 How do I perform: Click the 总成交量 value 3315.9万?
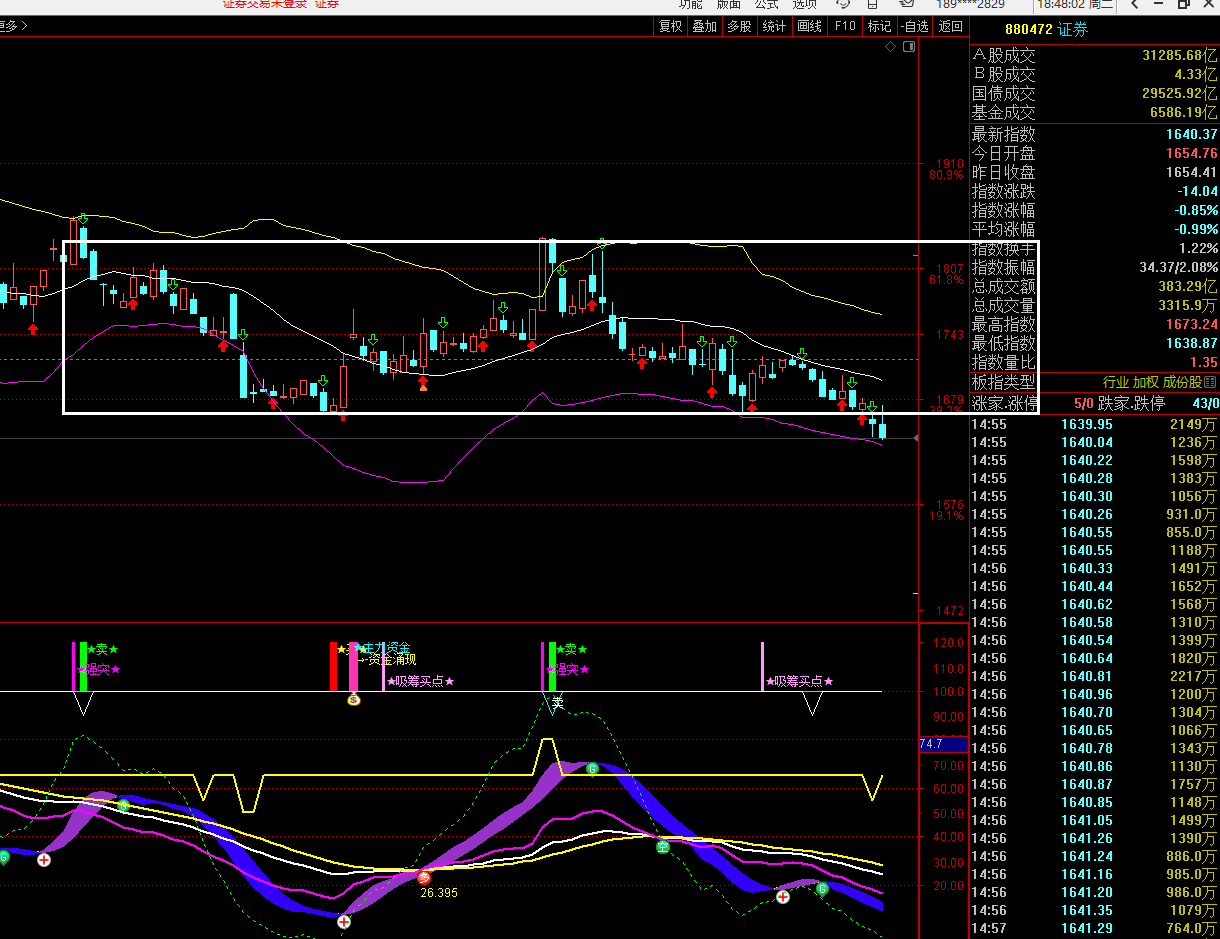pos(1187,306)
